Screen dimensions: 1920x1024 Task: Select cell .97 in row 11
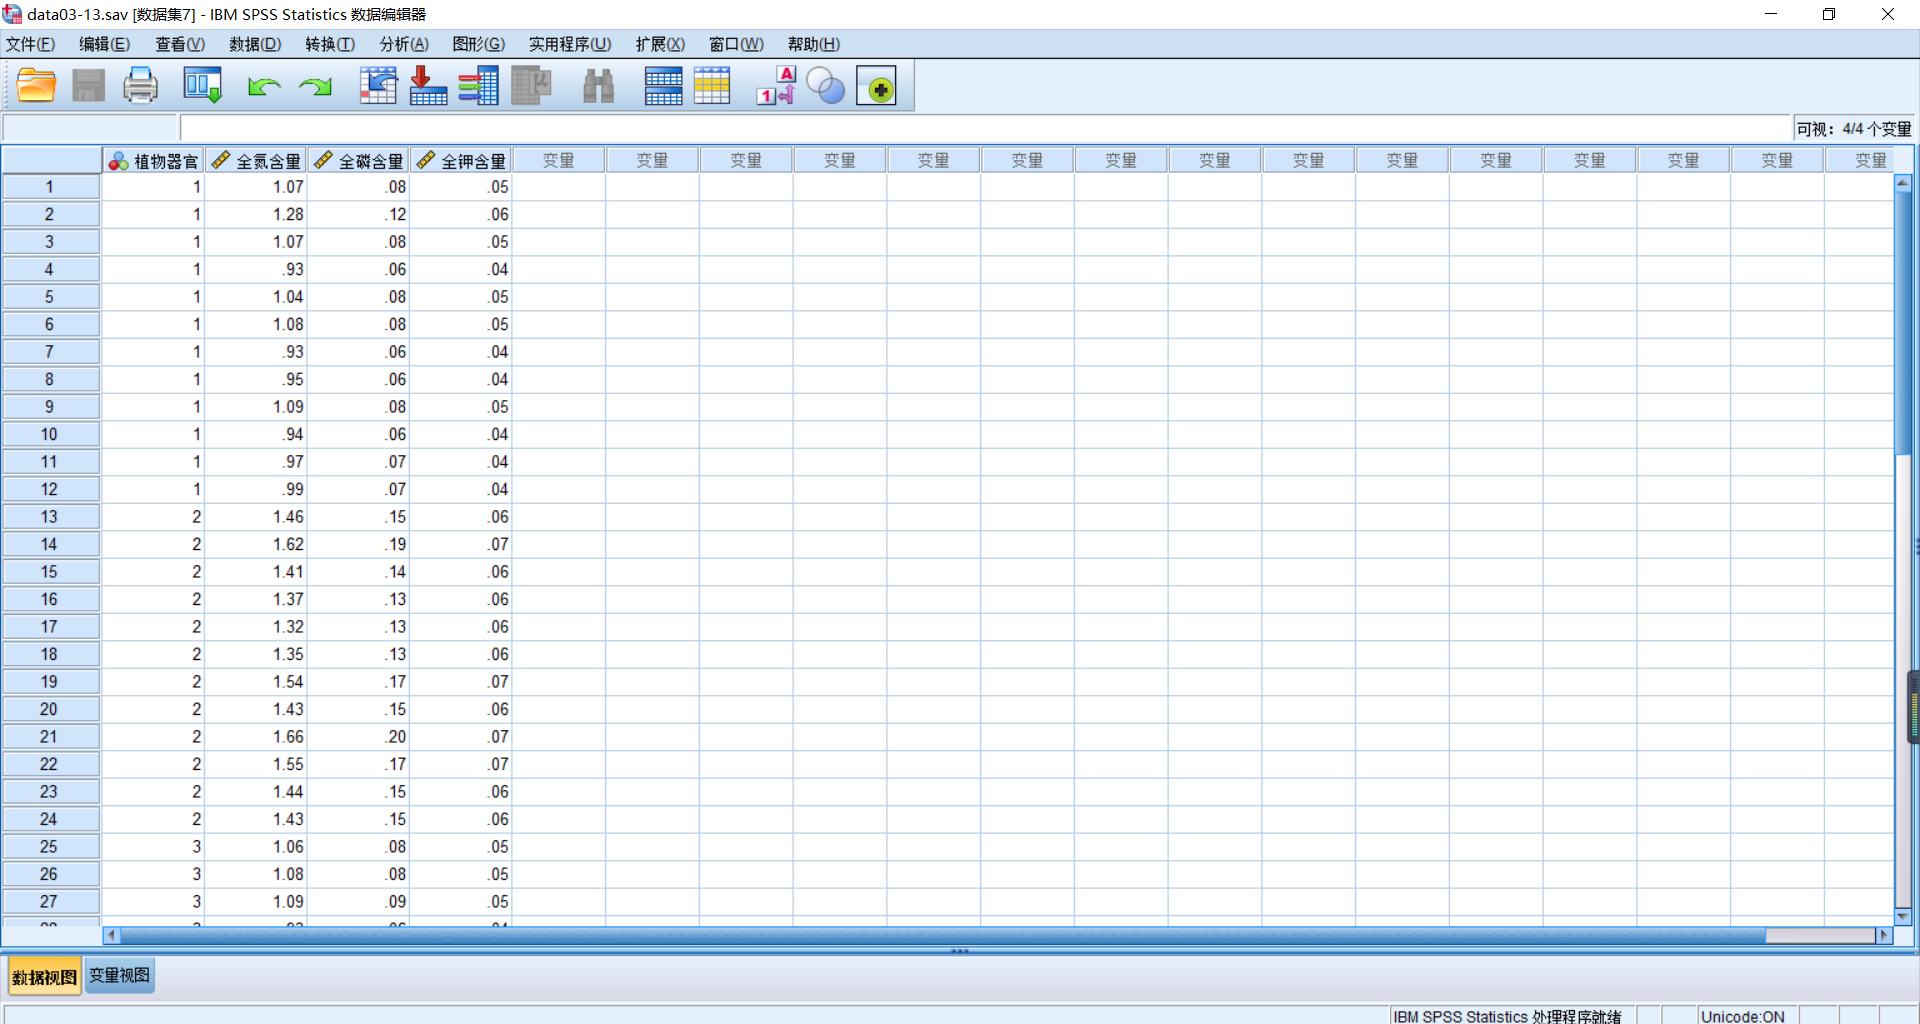coord(256,462)
